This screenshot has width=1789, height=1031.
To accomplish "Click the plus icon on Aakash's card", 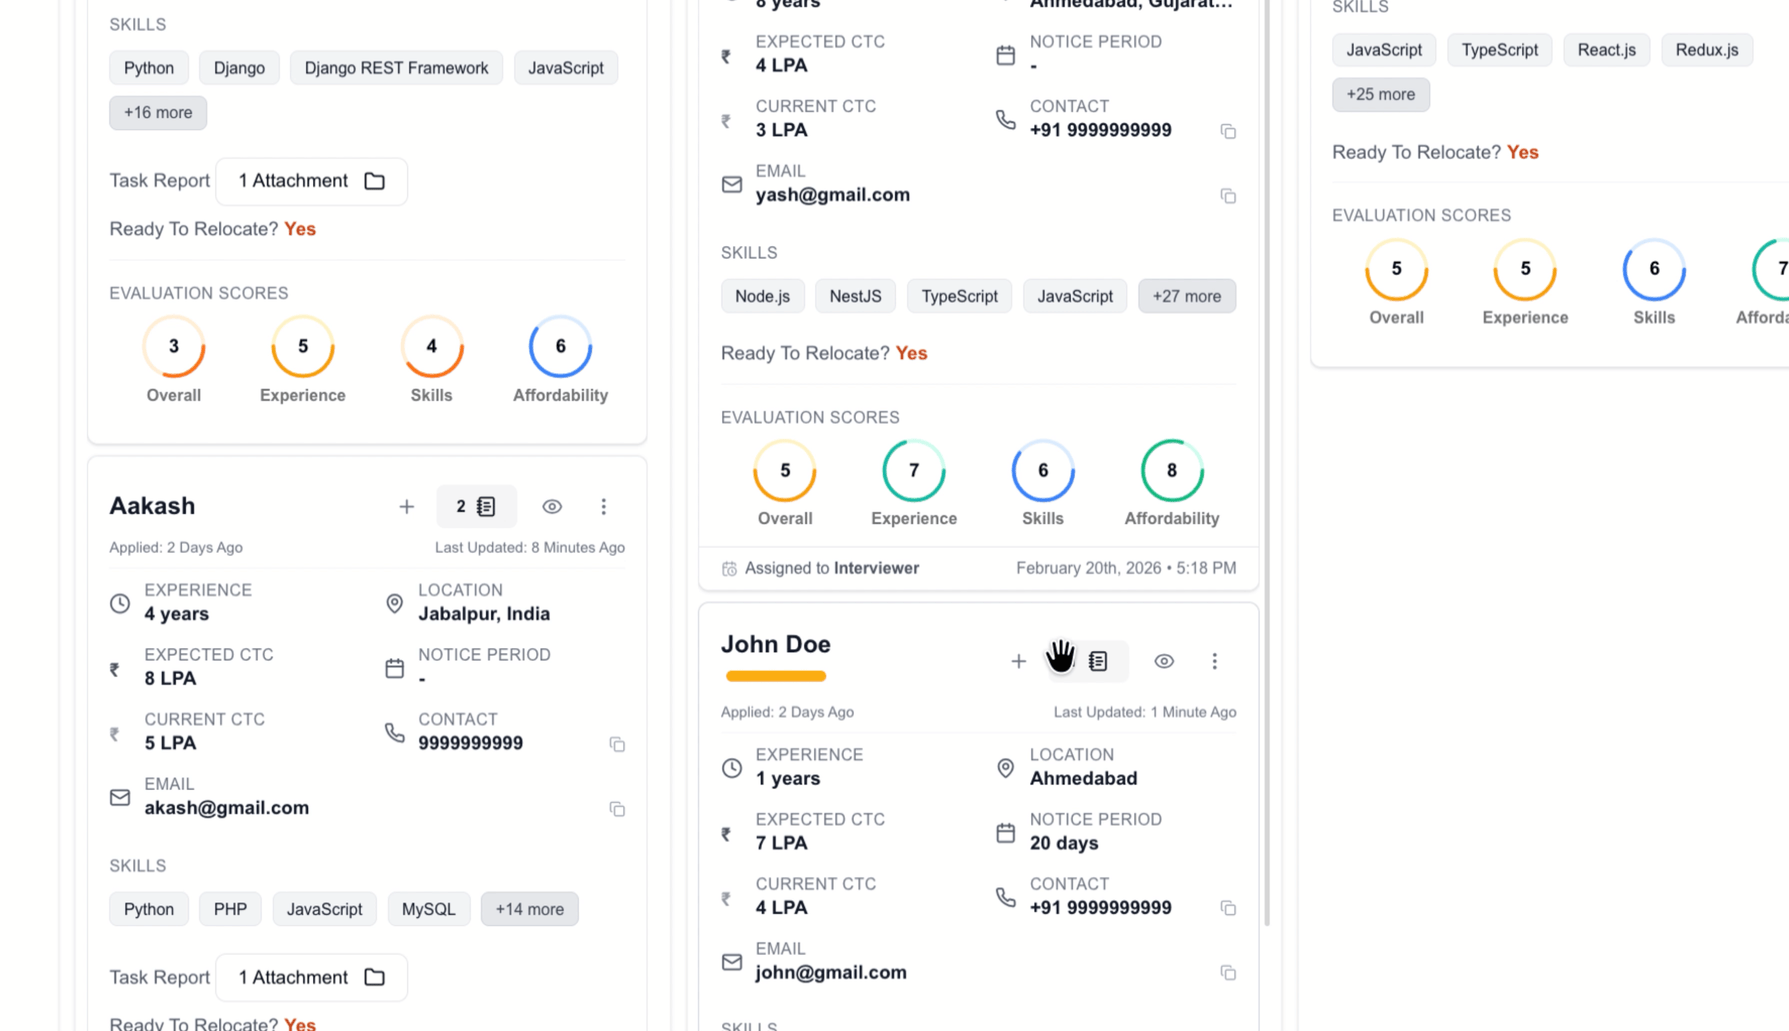I will pos(406,506).
